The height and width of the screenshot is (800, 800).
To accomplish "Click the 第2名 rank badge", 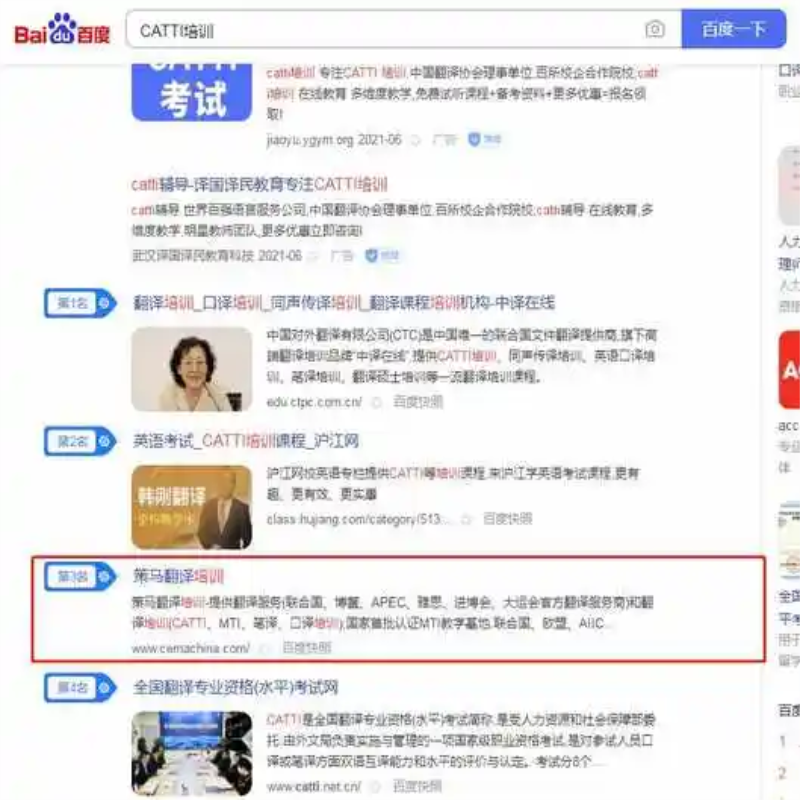I will click(x=80, y=441).
